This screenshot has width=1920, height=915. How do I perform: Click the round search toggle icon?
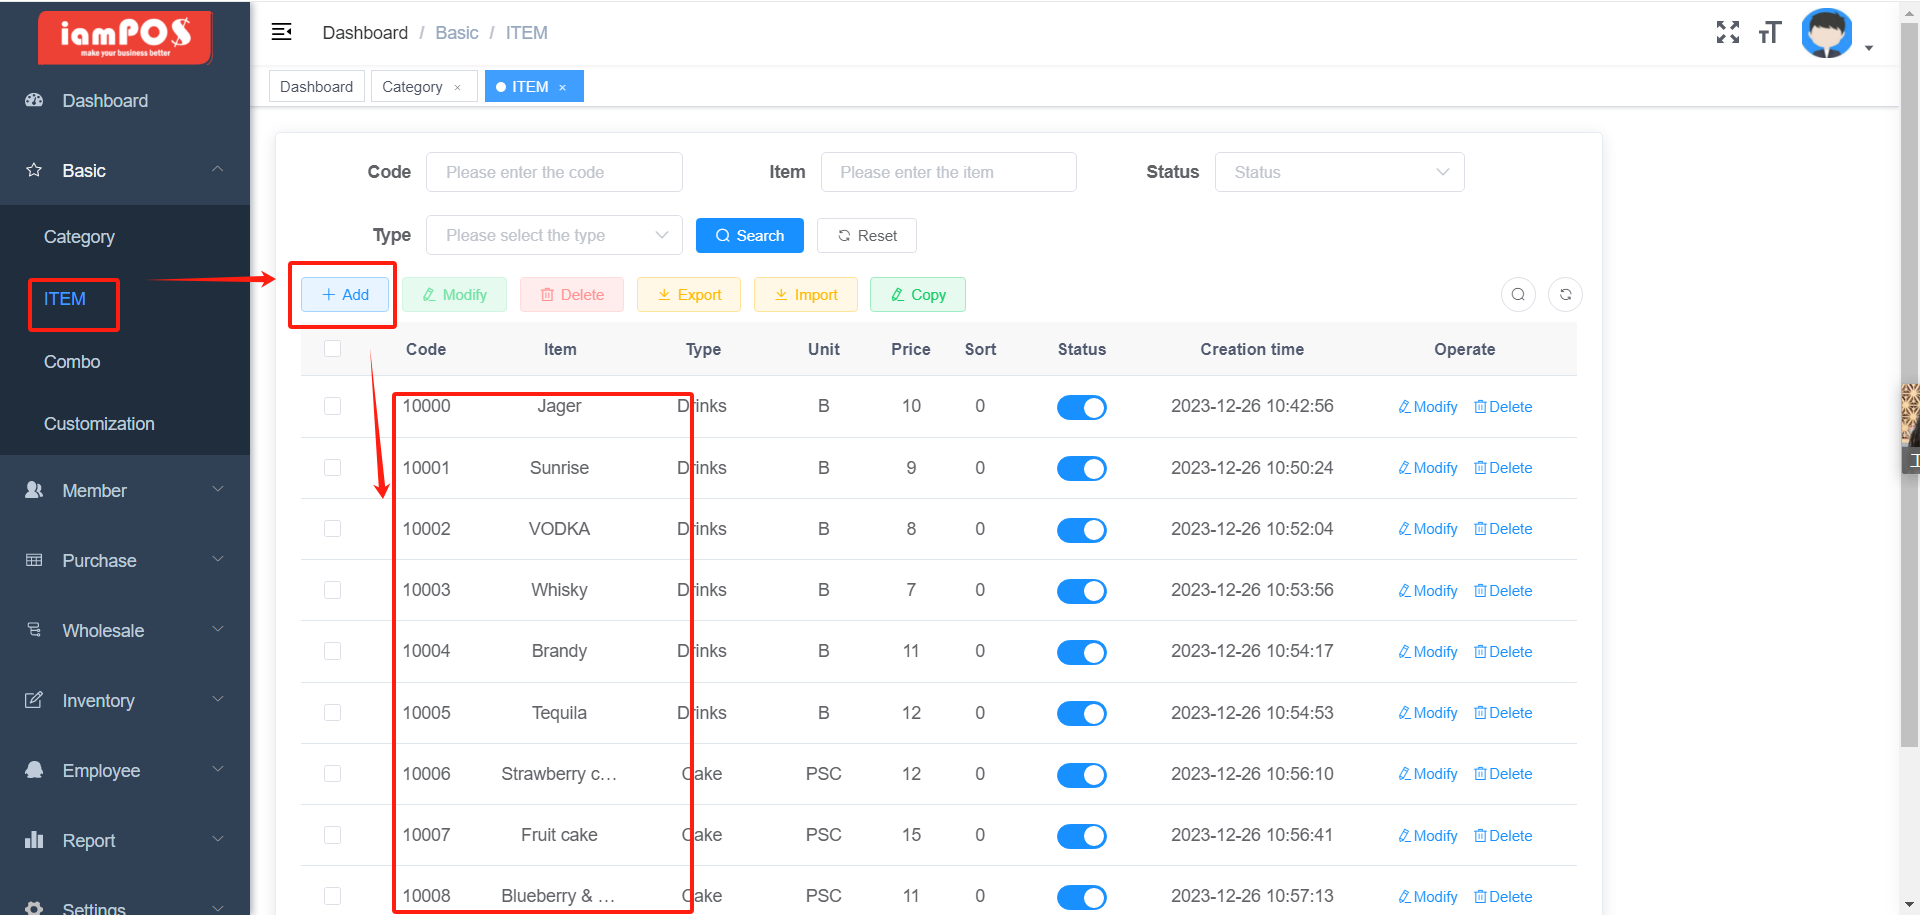coord(1517,295)
